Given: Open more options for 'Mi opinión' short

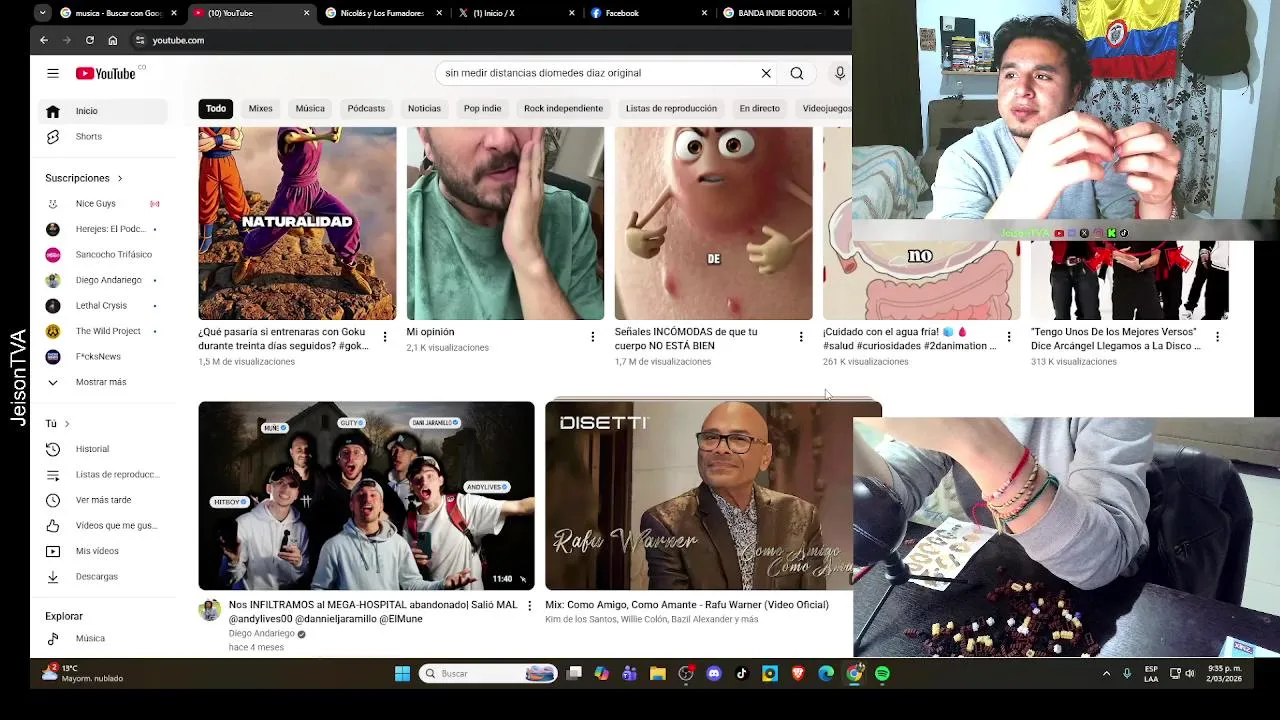Looking at the screenshot, I should (x=593, y=337).
